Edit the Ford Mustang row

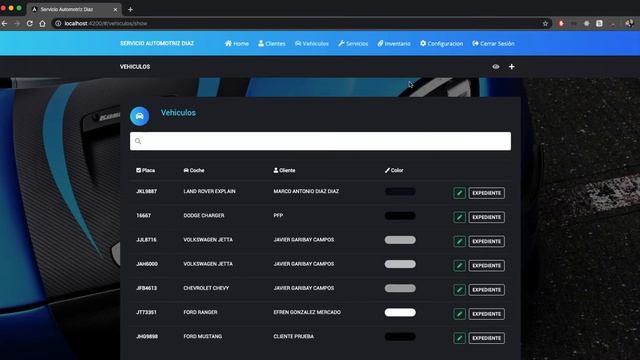click(459, 338)
